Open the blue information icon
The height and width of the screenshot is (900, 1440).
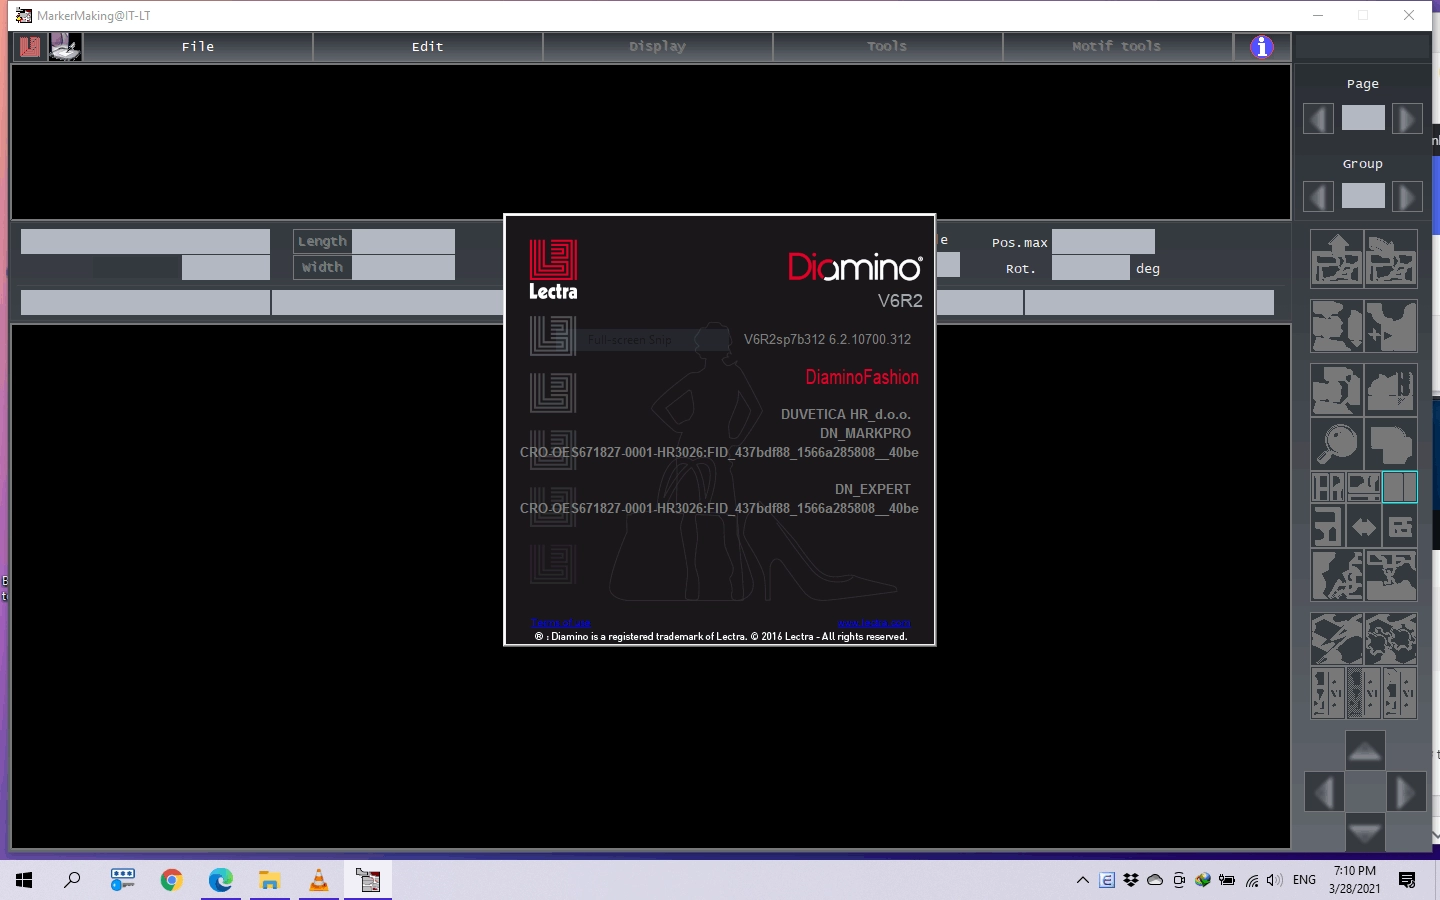pyautogui.click(x=1262, y=46)
